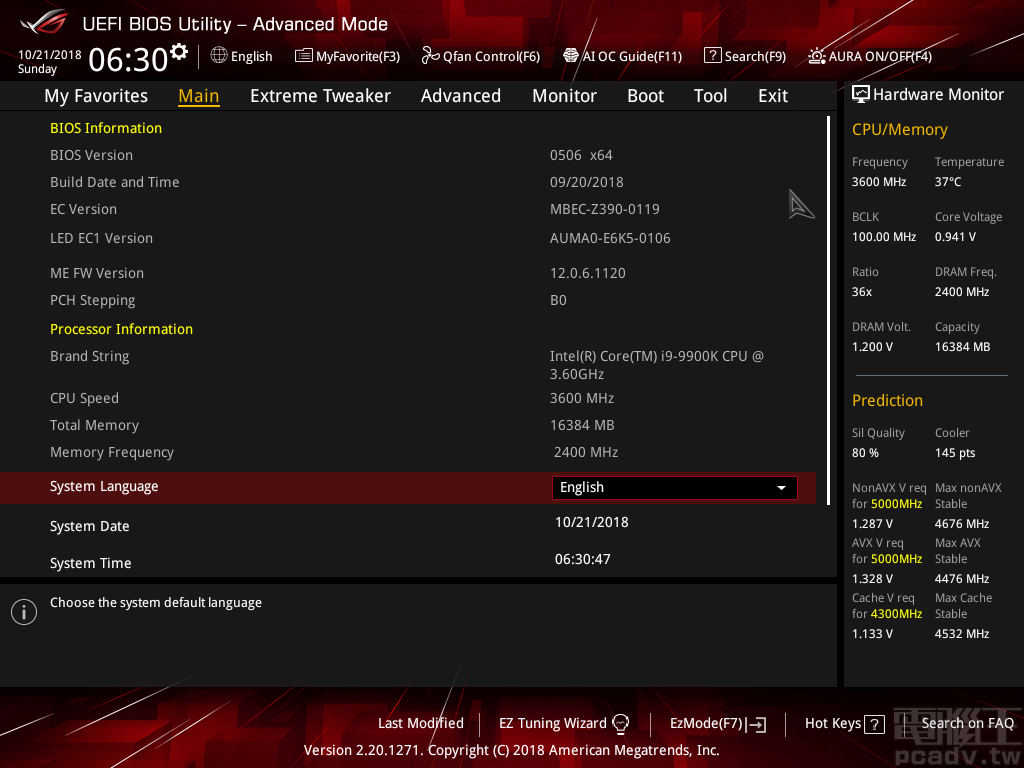Viewport: 1024px width, 768px height.
Task: Click the Build Date and Time row
Action: point(408,182)
